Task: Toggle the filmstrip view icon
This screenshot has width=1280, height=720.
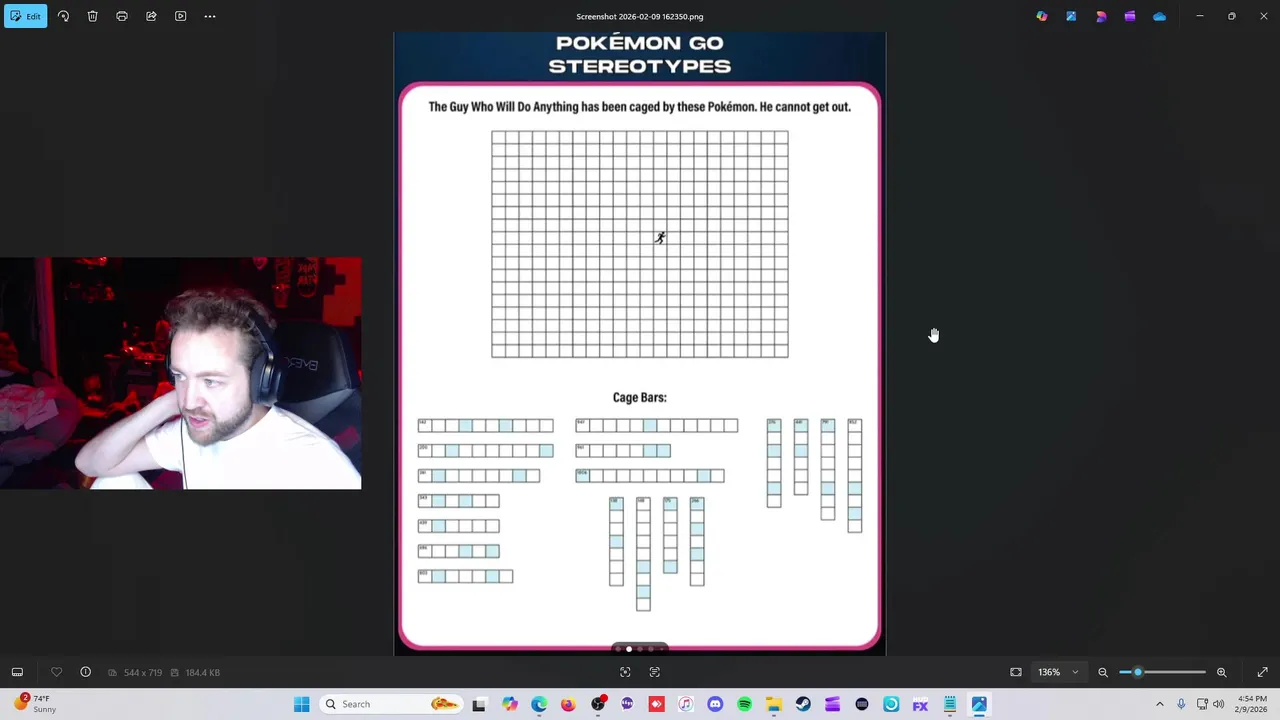Action: (x=17, y=672)
